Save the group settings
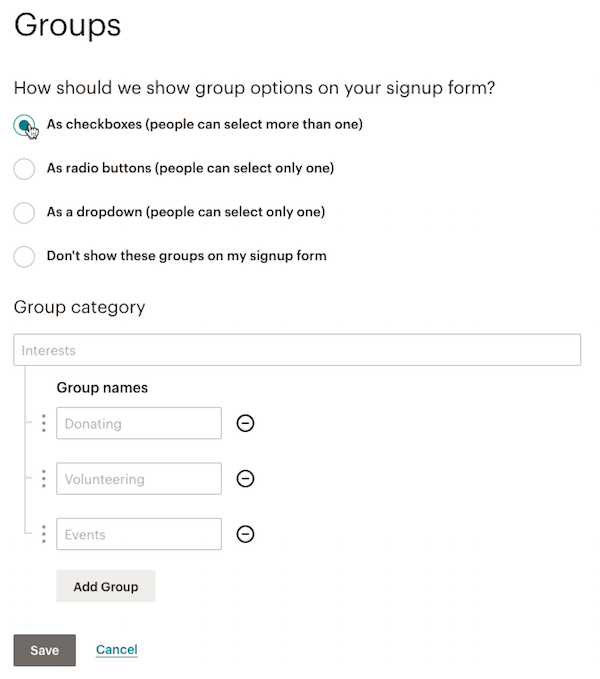The width and height of the screenshot is (600, 679). click(45, 650)
